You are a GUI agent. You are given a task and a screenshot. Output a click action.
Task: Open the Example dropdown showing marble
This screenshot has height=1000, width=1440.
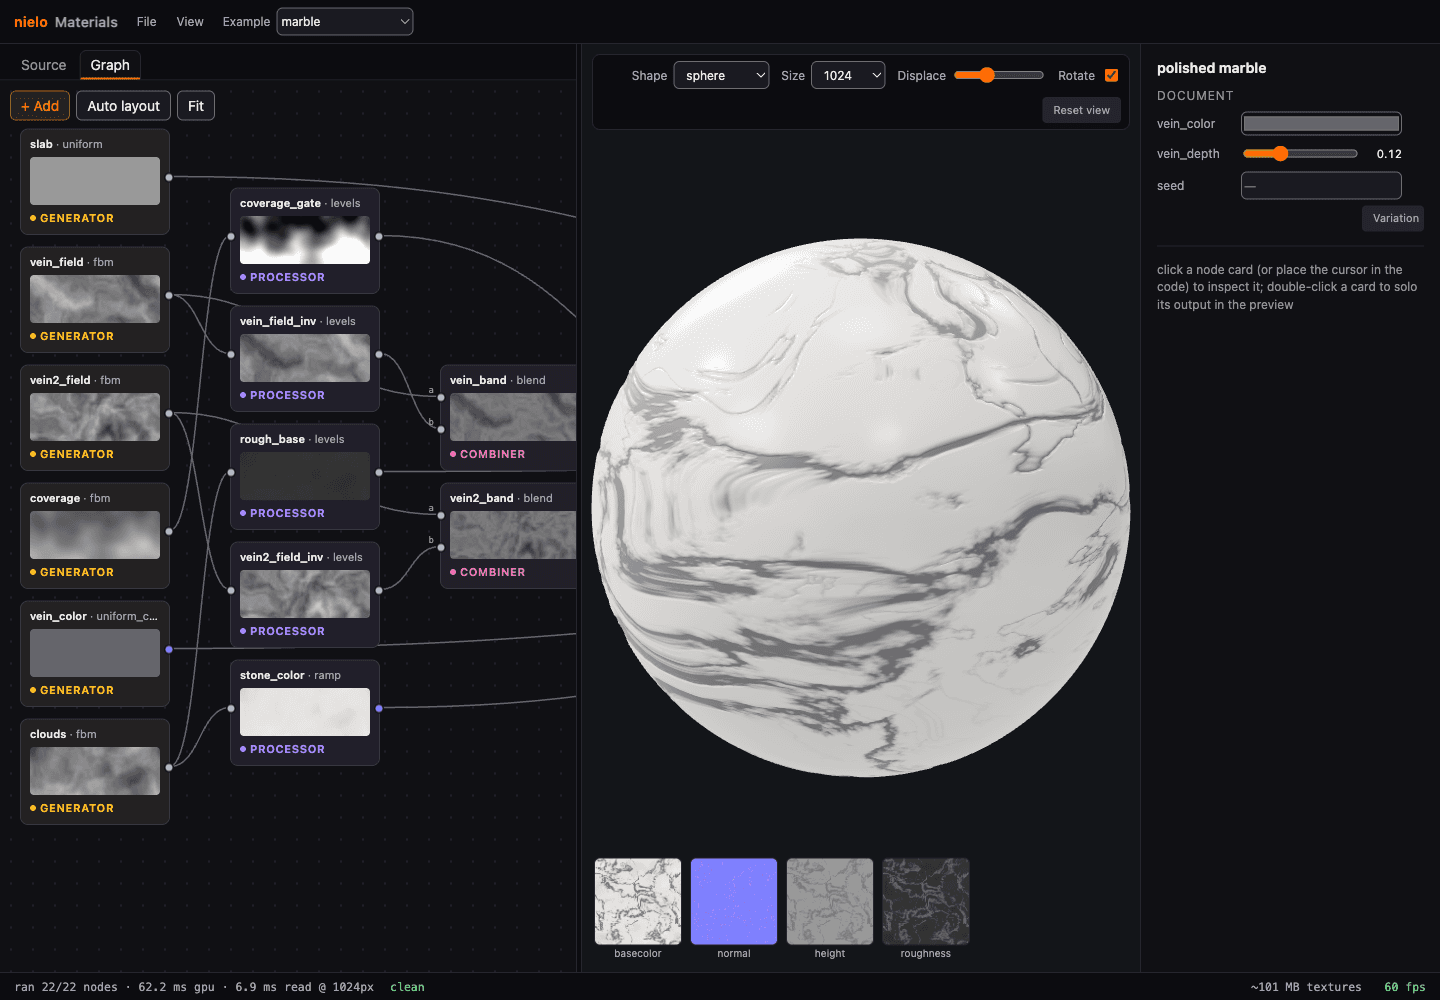click(x=345, y=21)
